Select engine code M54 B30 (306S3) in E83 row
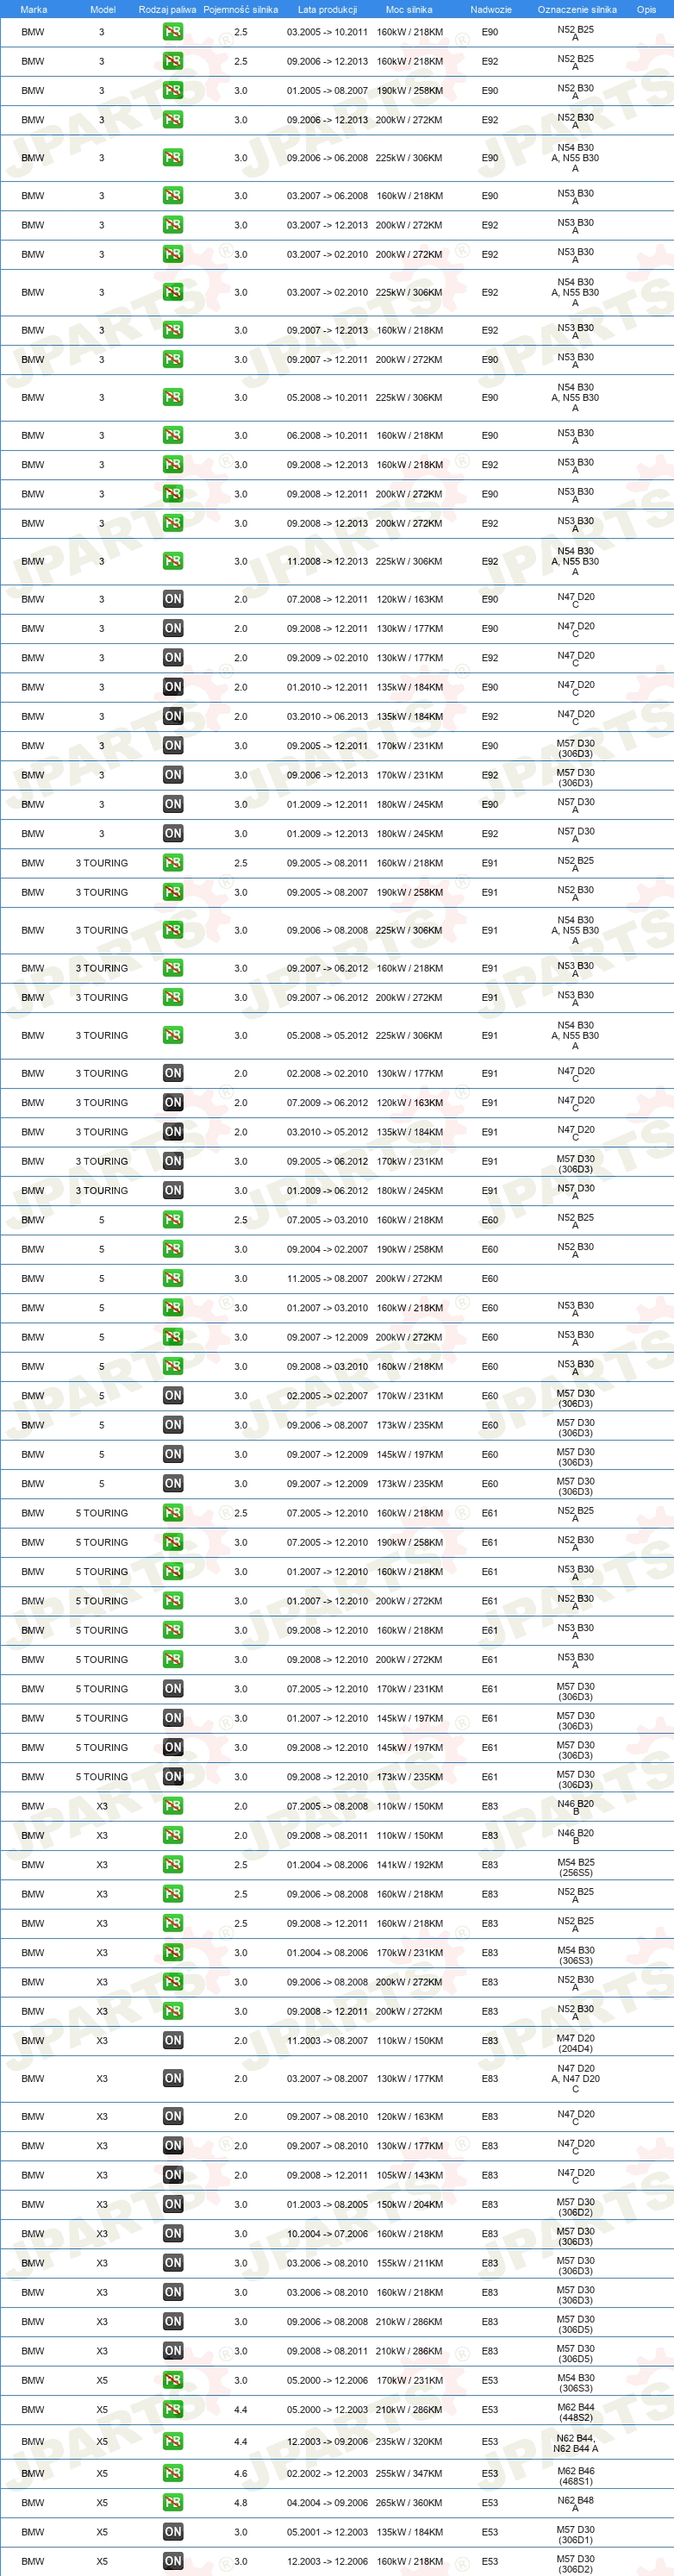This screenshot has height=2576, width=674. [x=575, y=1955]
